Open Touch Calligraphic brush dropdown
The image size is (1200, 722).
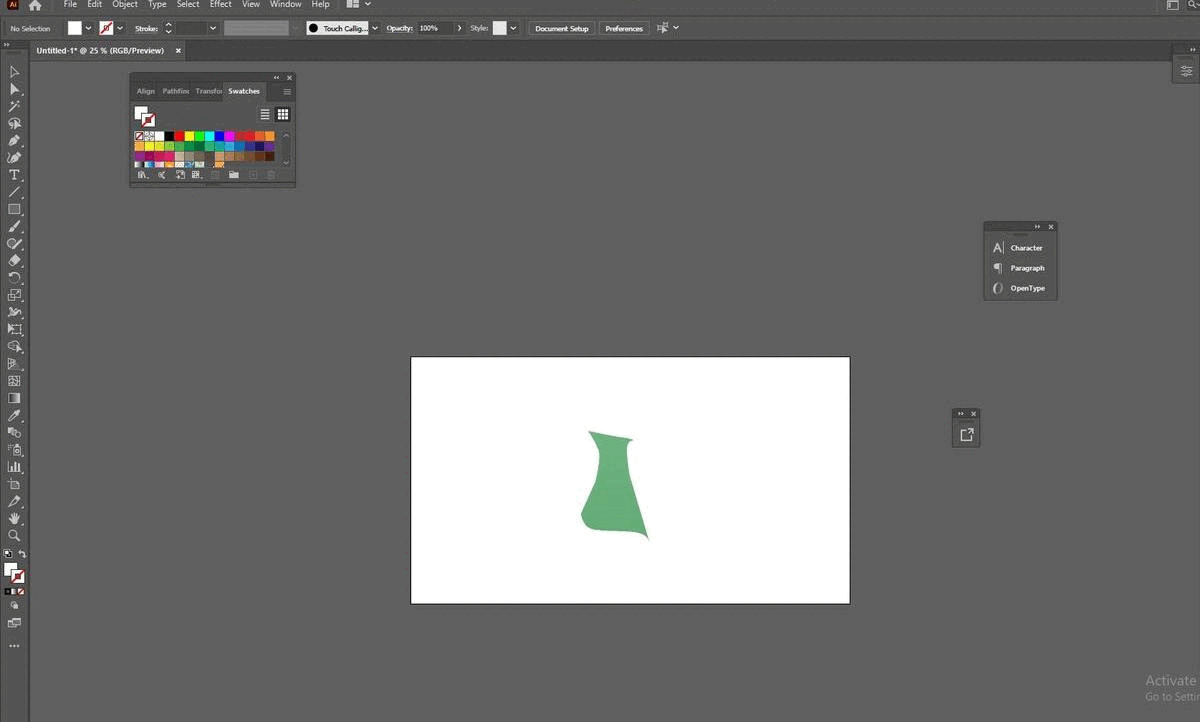point(375,28)
